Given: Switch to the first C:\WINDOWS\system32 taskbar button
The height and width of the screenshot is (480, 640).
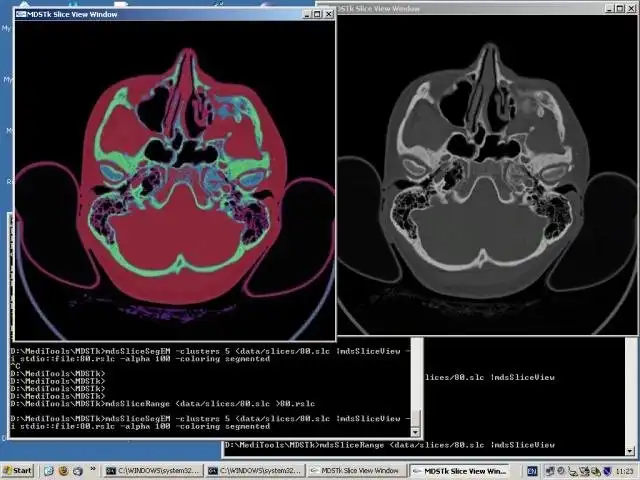Looking at the screenshot, I should (x=152, y=471).
